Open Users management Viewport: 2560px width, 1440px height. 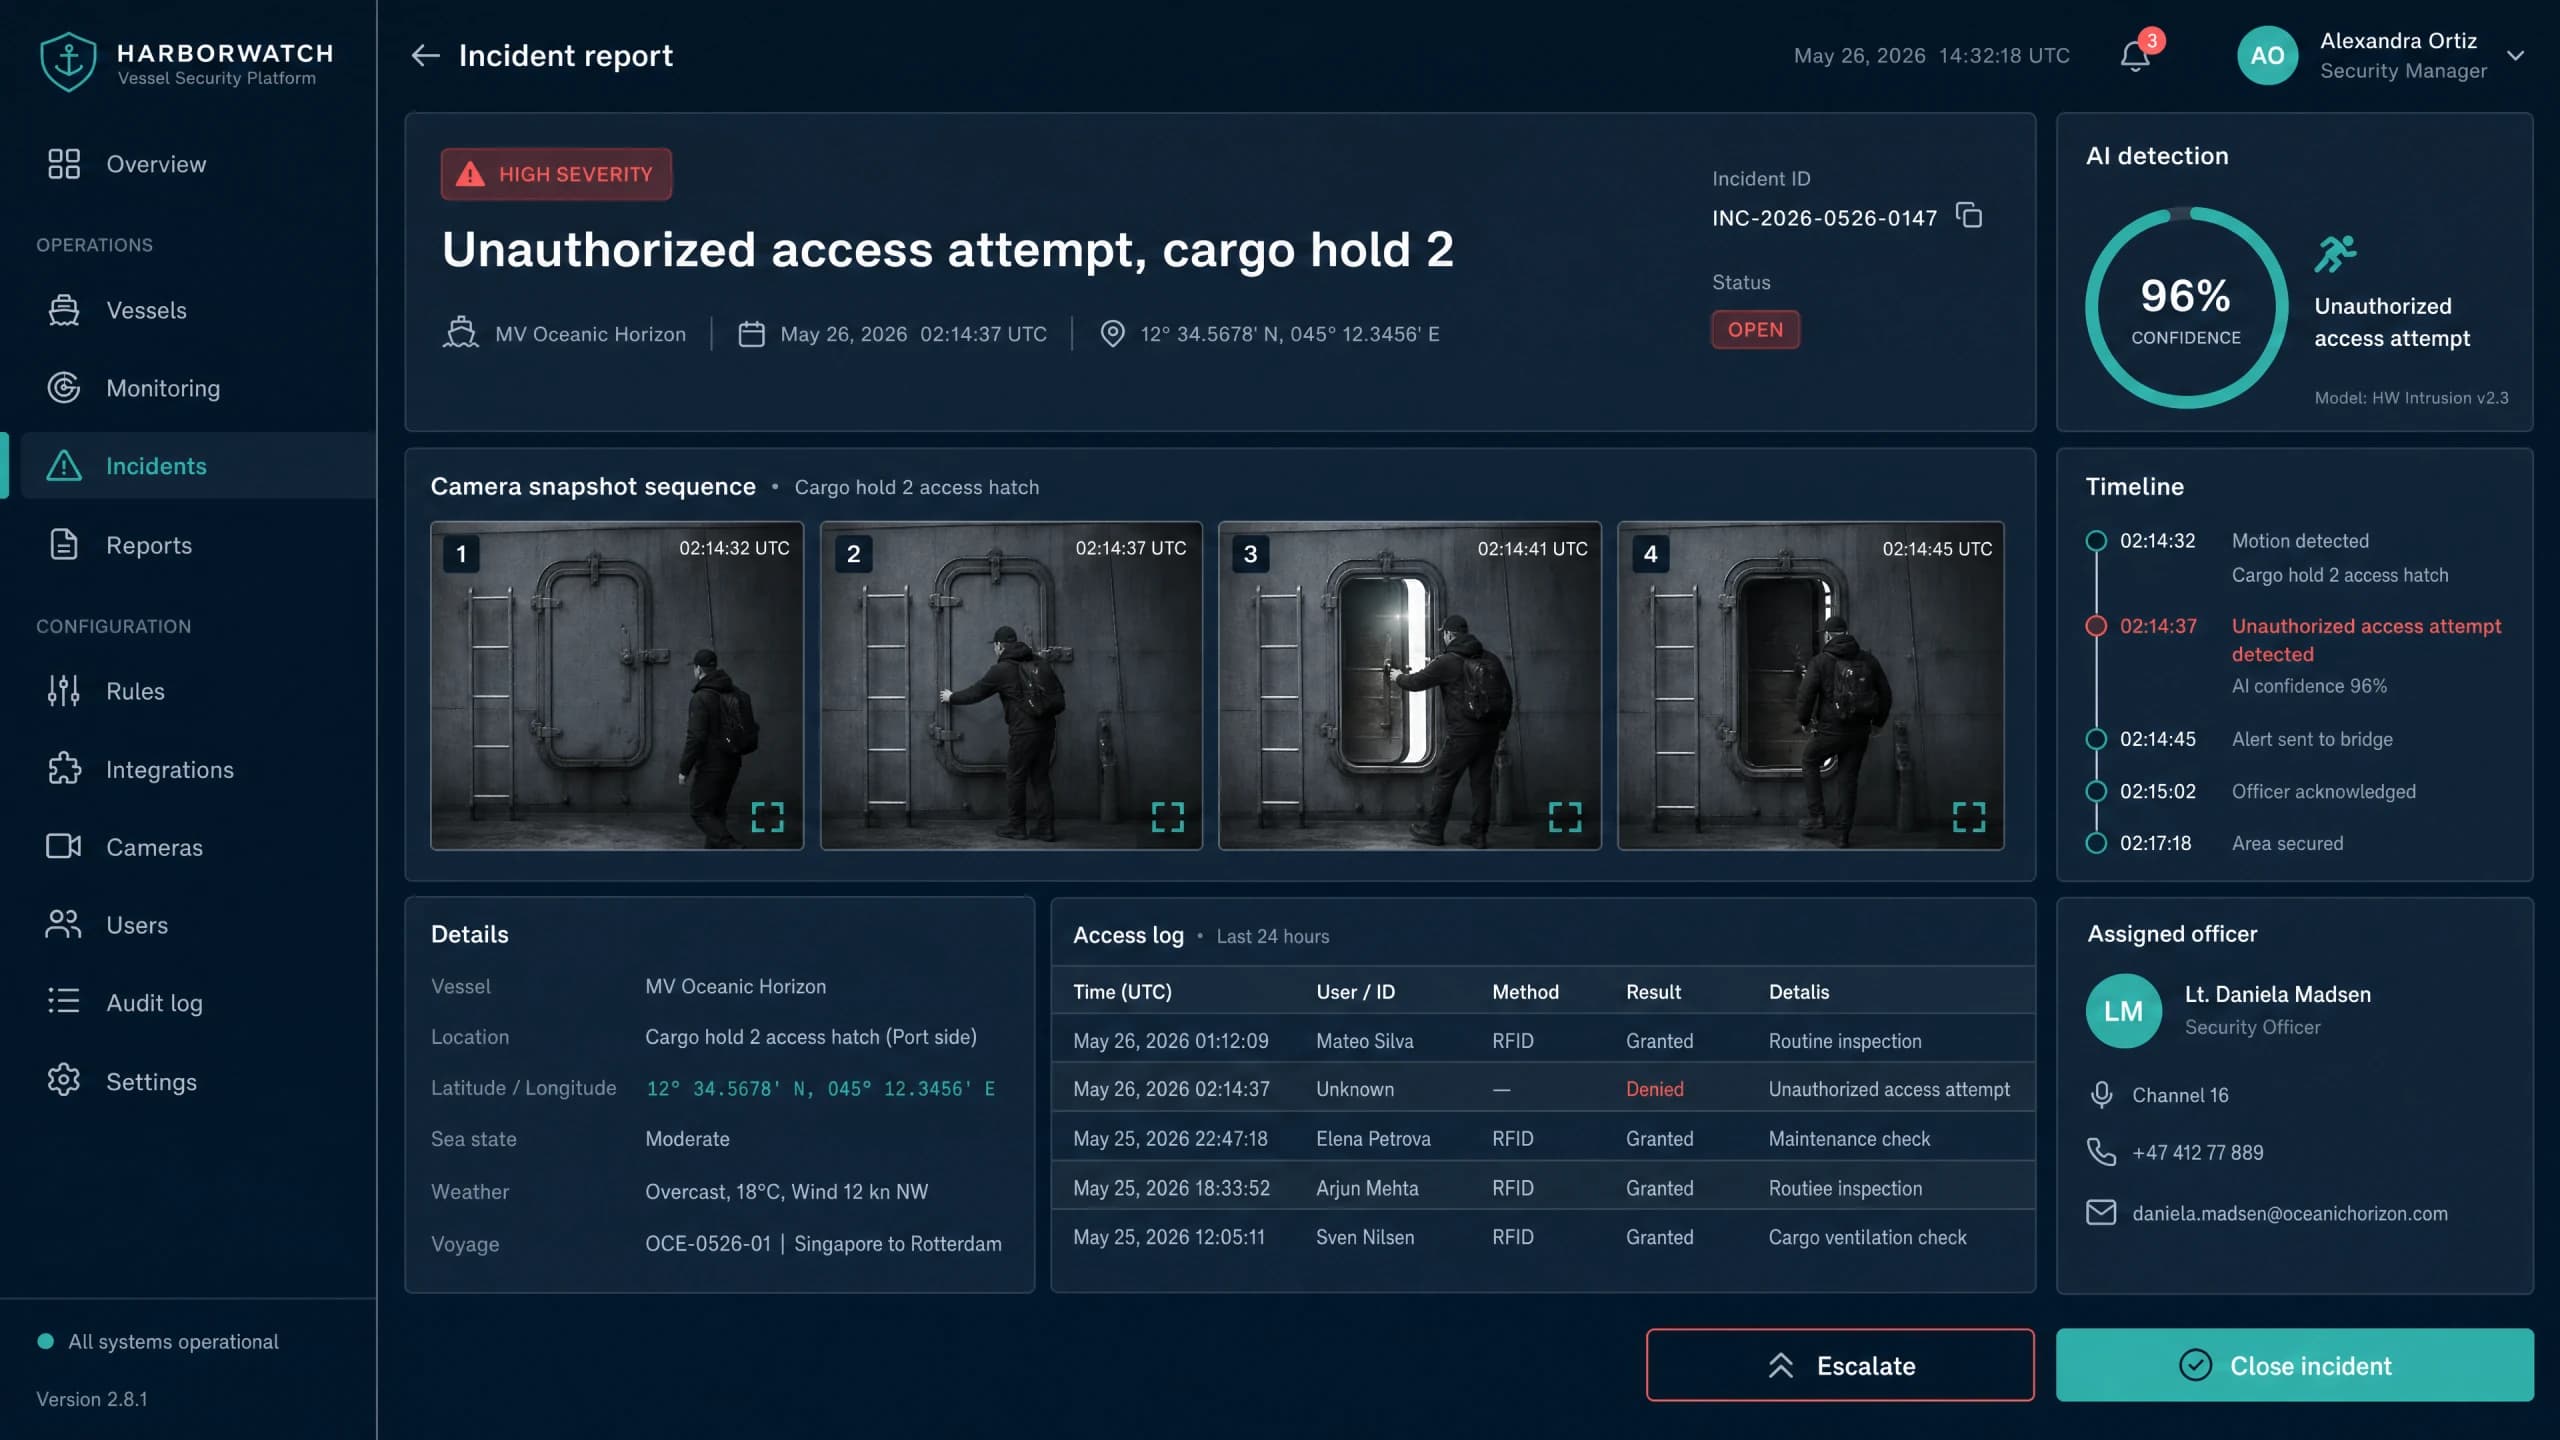click(198, 925)
